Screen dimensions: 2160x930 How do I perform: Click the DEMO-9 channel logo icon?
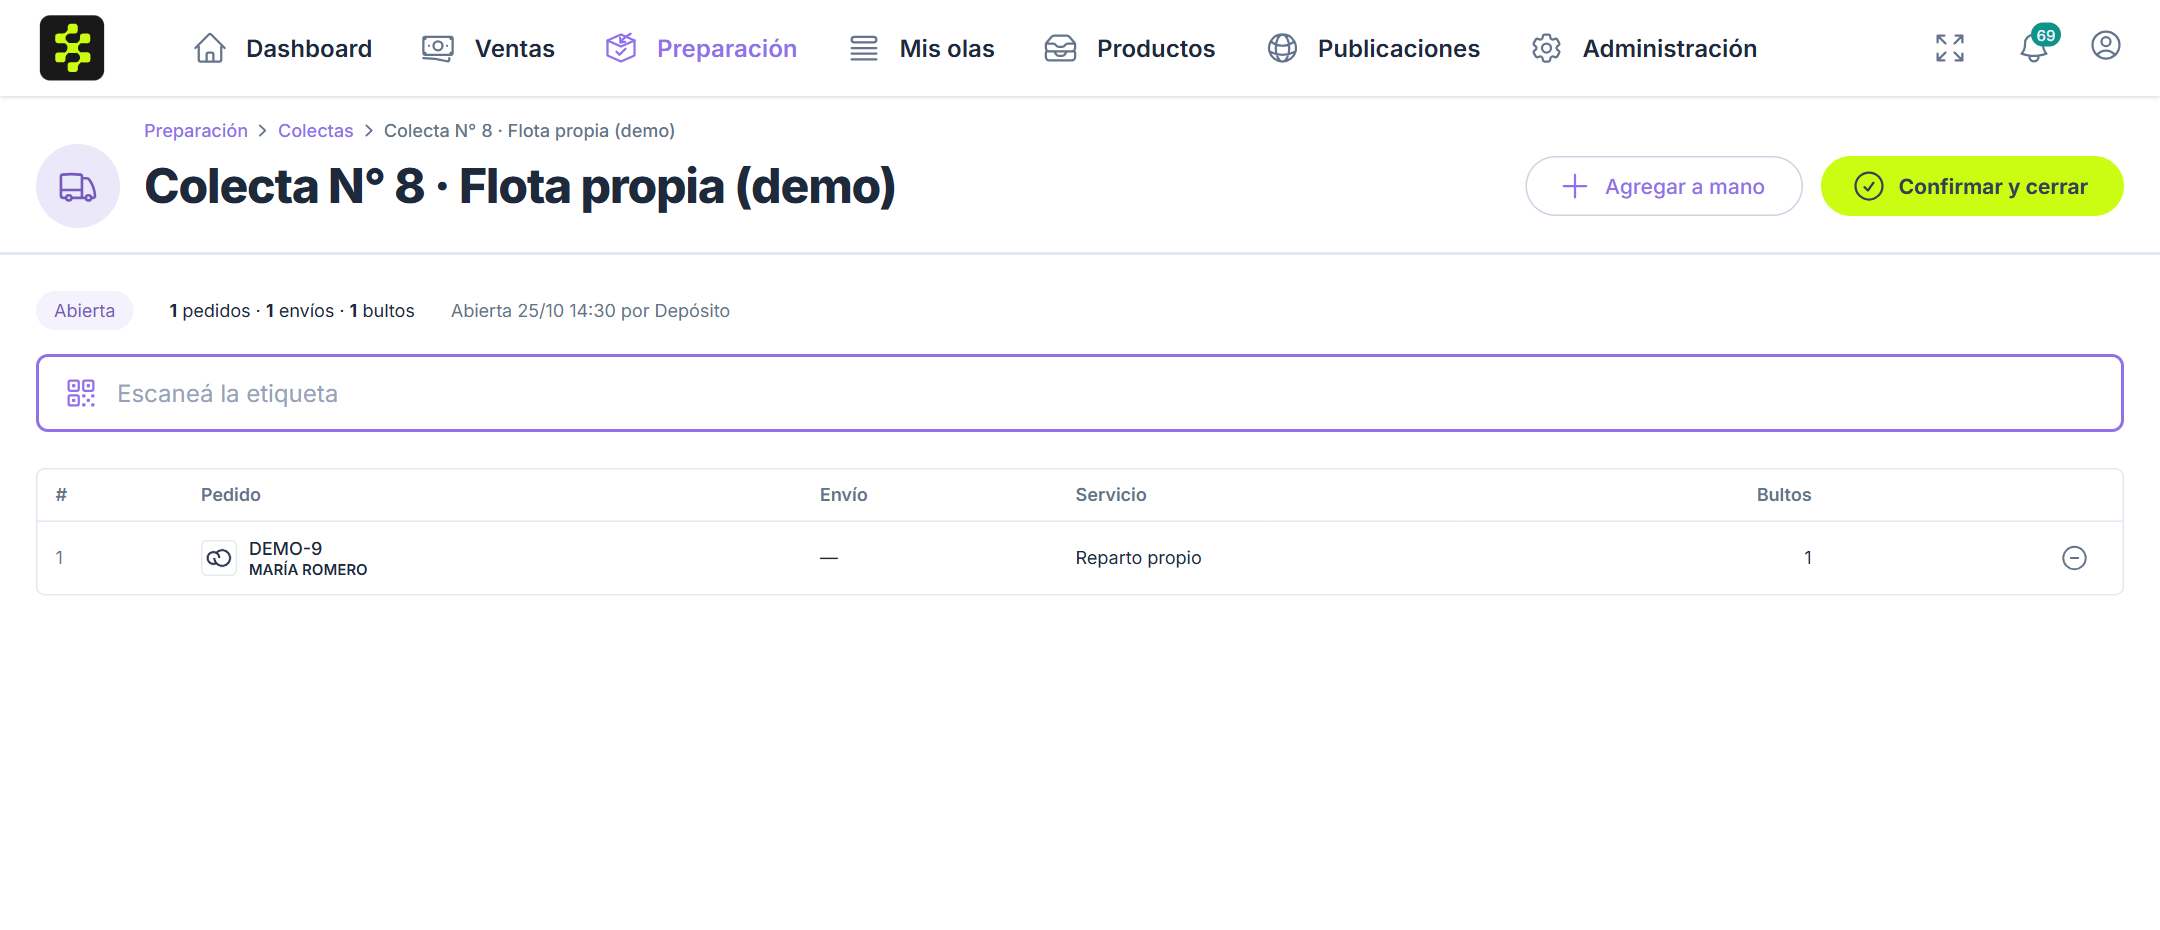(219, 558)
